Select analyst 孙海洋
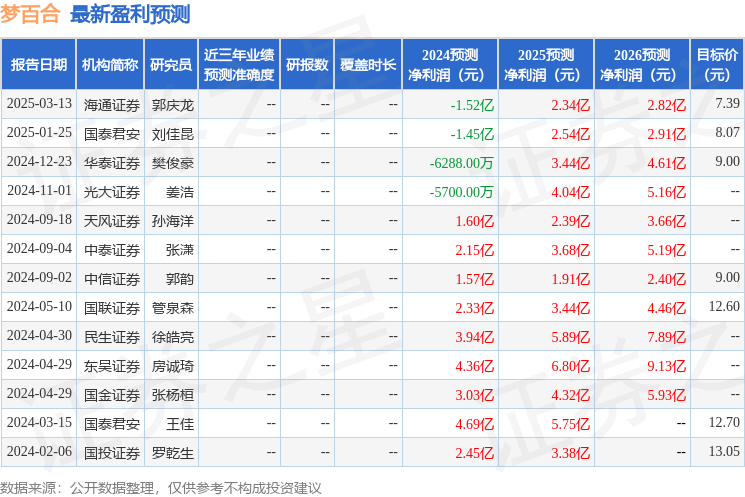 coord(173,221)
